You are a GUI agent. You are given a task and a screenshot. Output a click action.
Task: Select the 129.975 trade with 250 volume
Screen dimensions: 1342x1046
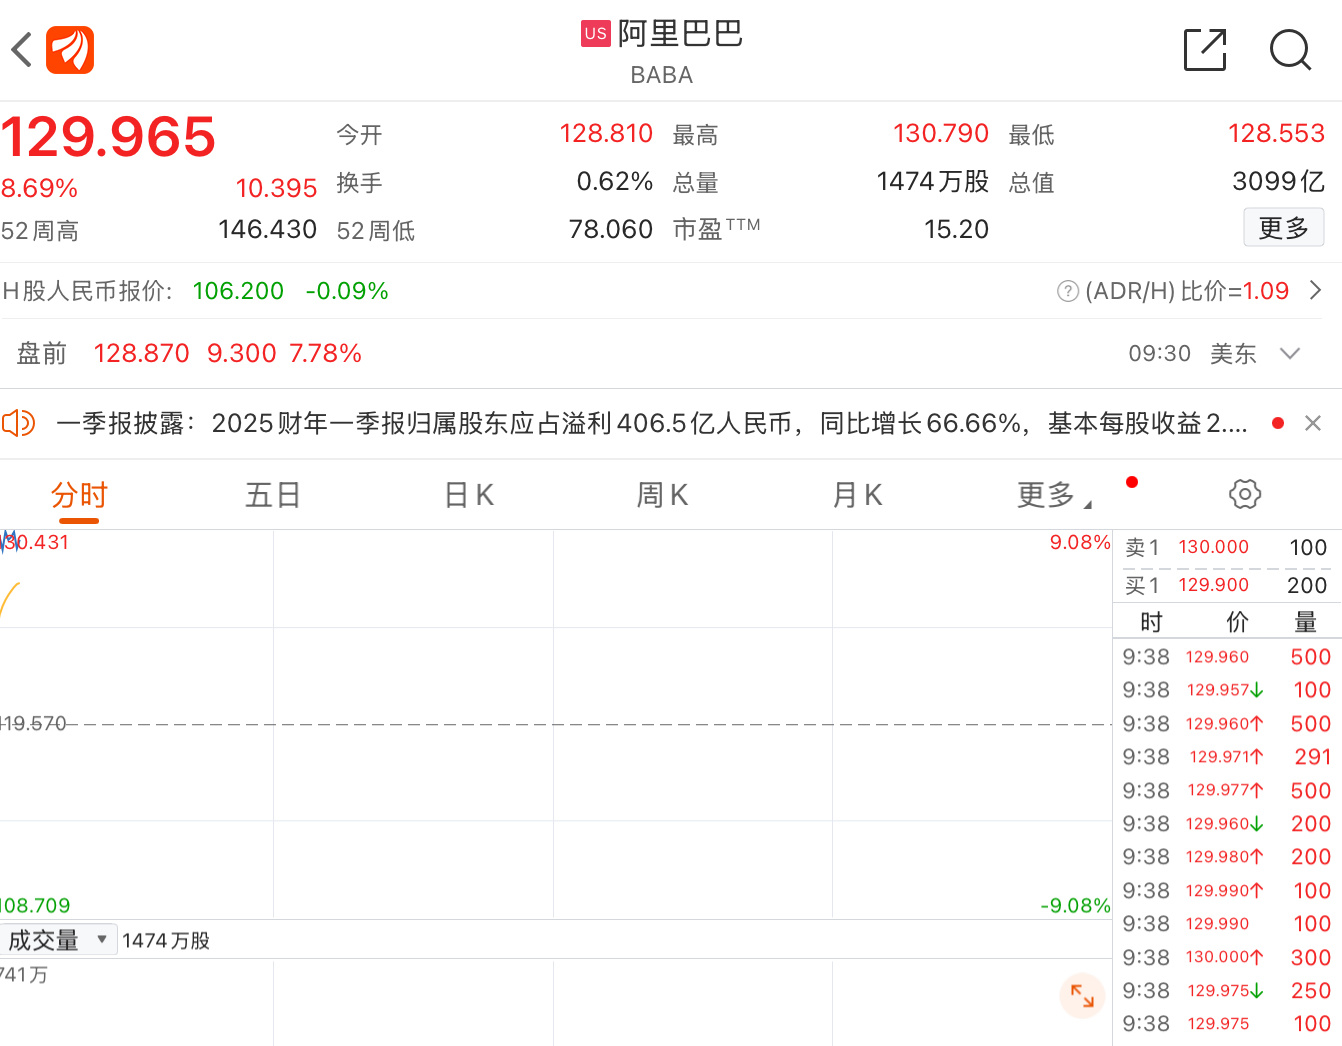click(1226, 990)
